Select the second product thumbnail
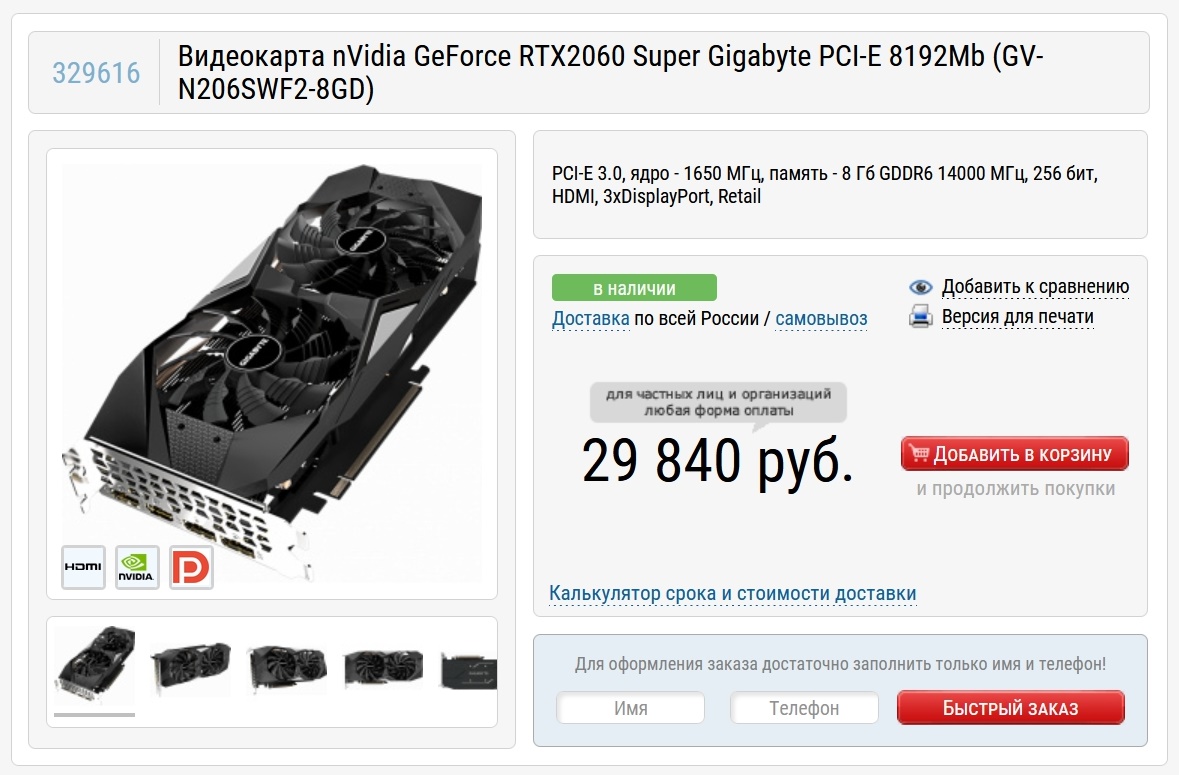The image size is (1179, 775). [x=191, y=666]
